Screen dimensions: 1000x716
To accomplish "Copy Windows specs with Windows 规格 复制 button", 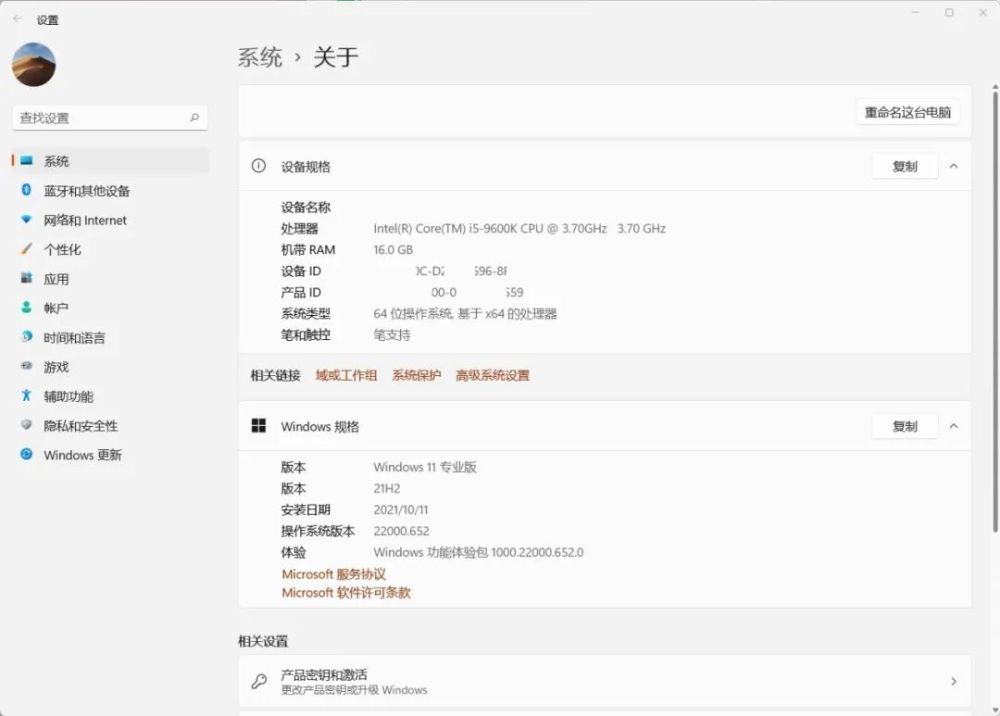I will tap(904, 427).
